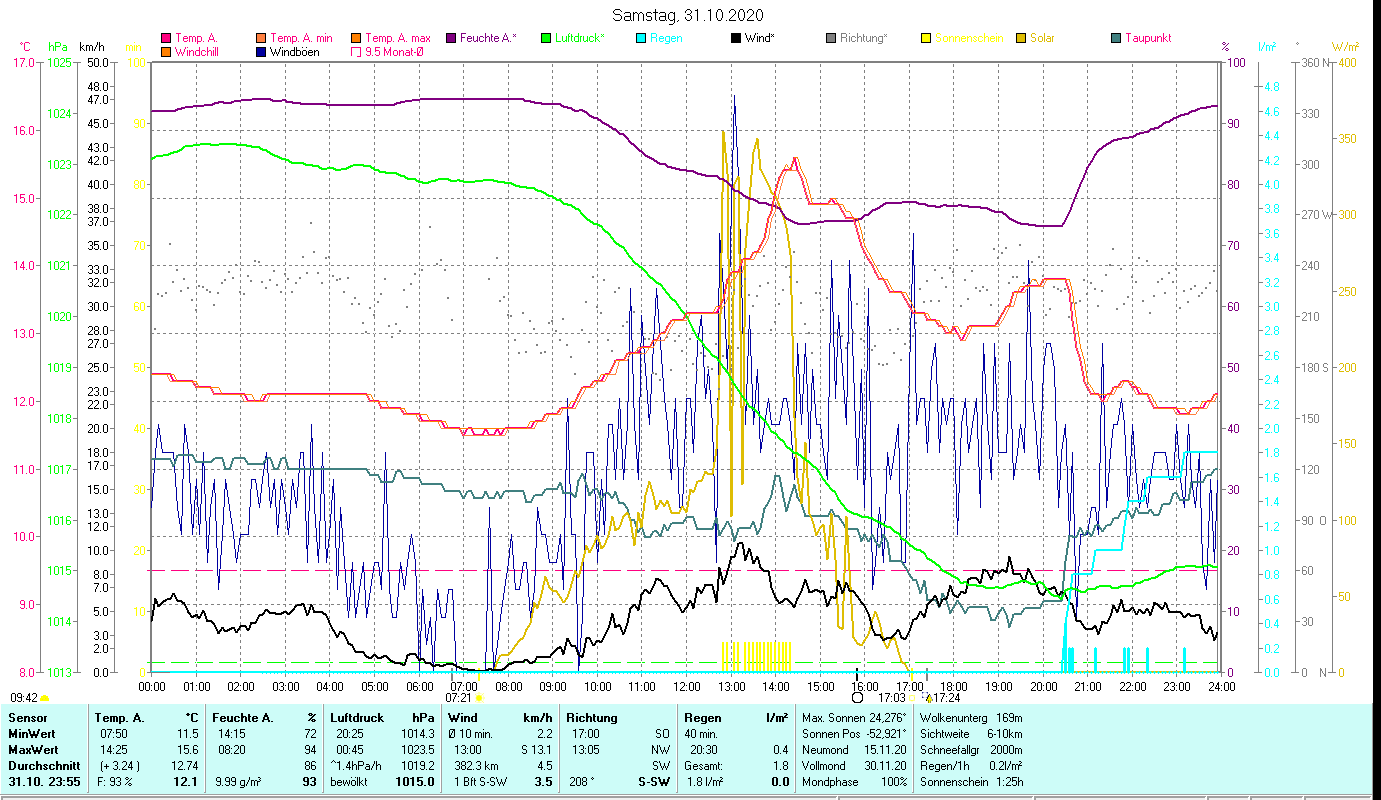Click the Windchill legend label
The image size is (1381, 800).
(x=201, y=52)
